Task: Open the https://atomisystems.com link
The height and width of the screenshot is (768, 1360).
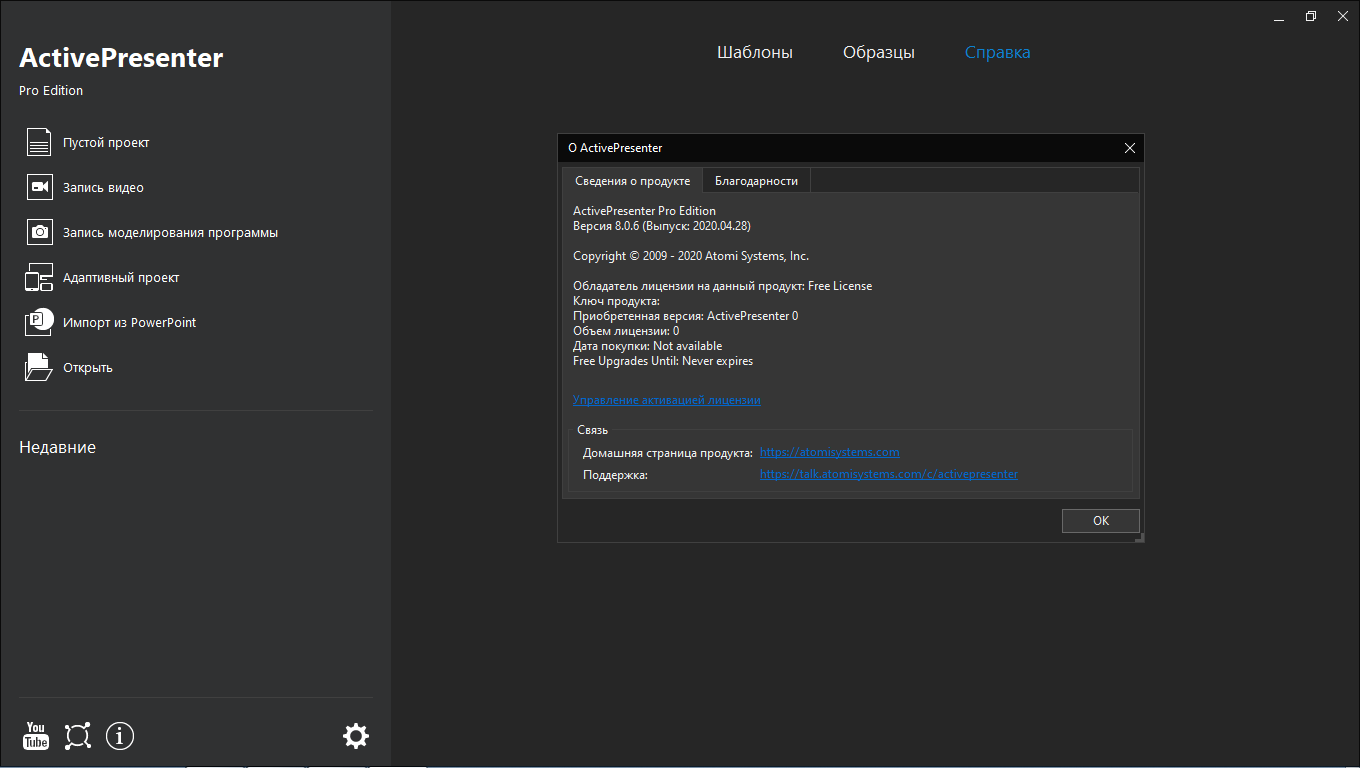Action: [829, 452]
